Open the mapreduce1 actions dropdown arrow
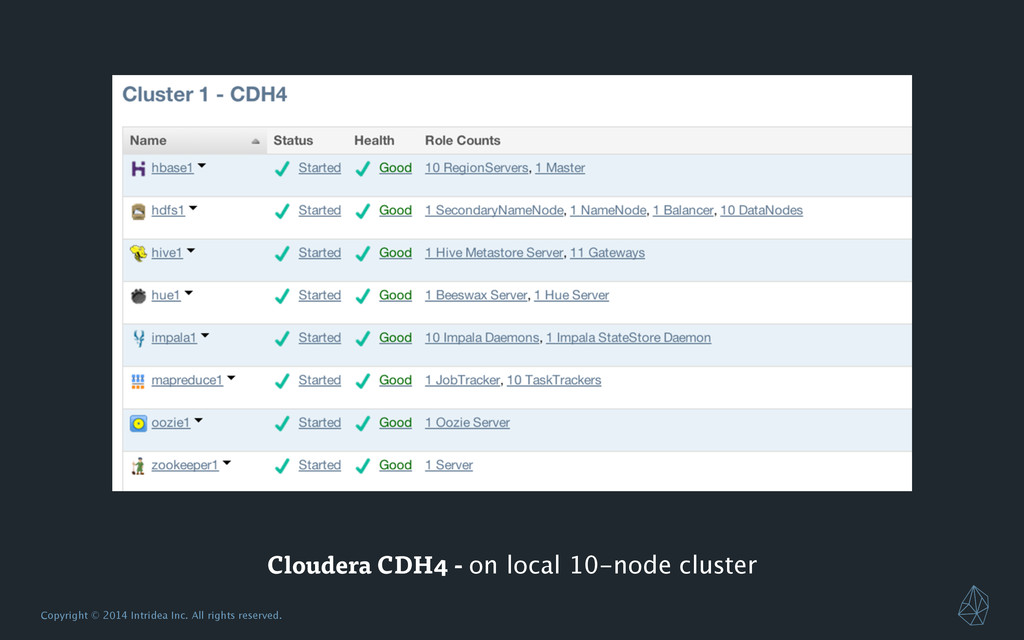 click(231, 378)
